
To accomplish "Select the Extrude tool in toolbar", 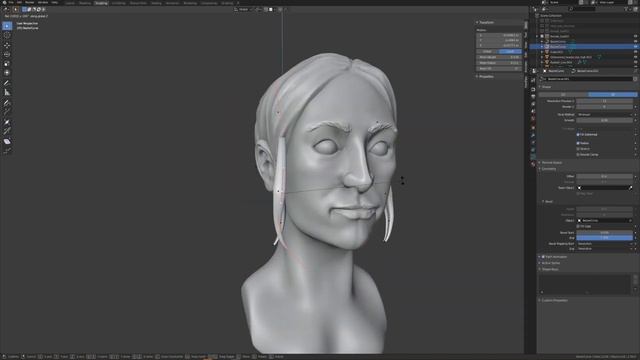I will pyautogui.click(x=7, y=112).
